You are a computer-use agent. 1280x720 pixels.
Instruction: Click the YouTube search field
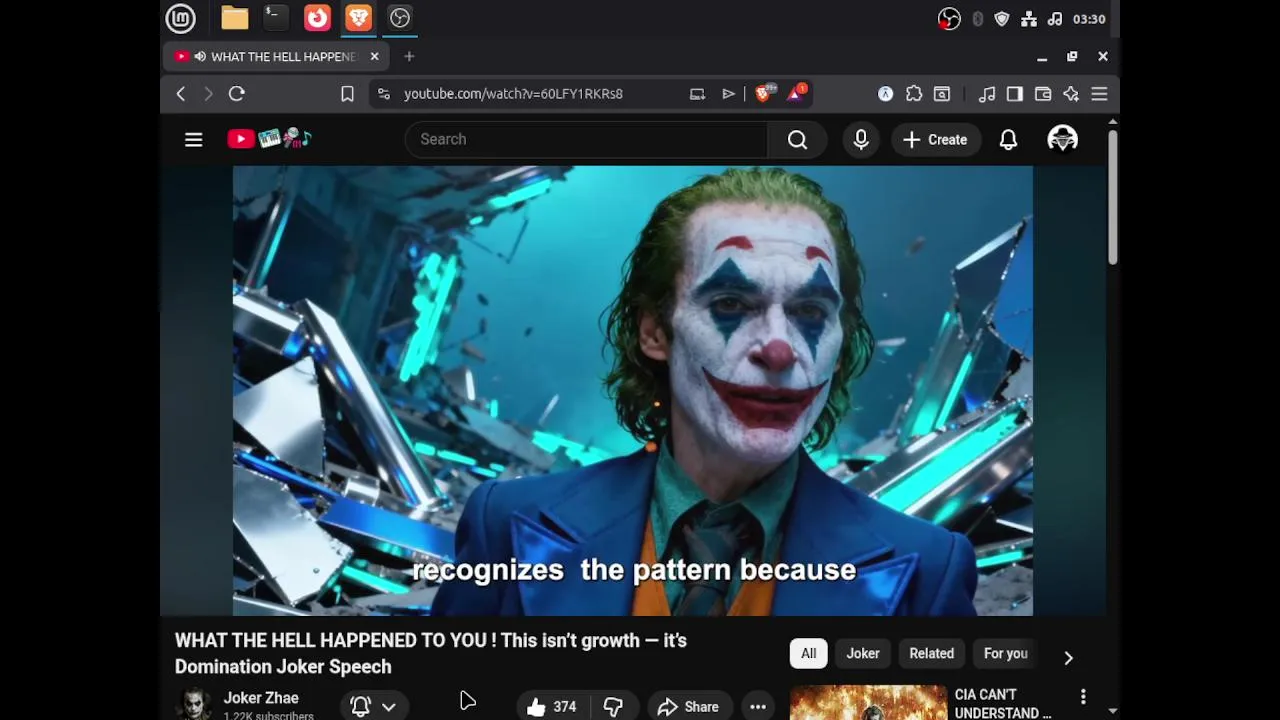586,140
